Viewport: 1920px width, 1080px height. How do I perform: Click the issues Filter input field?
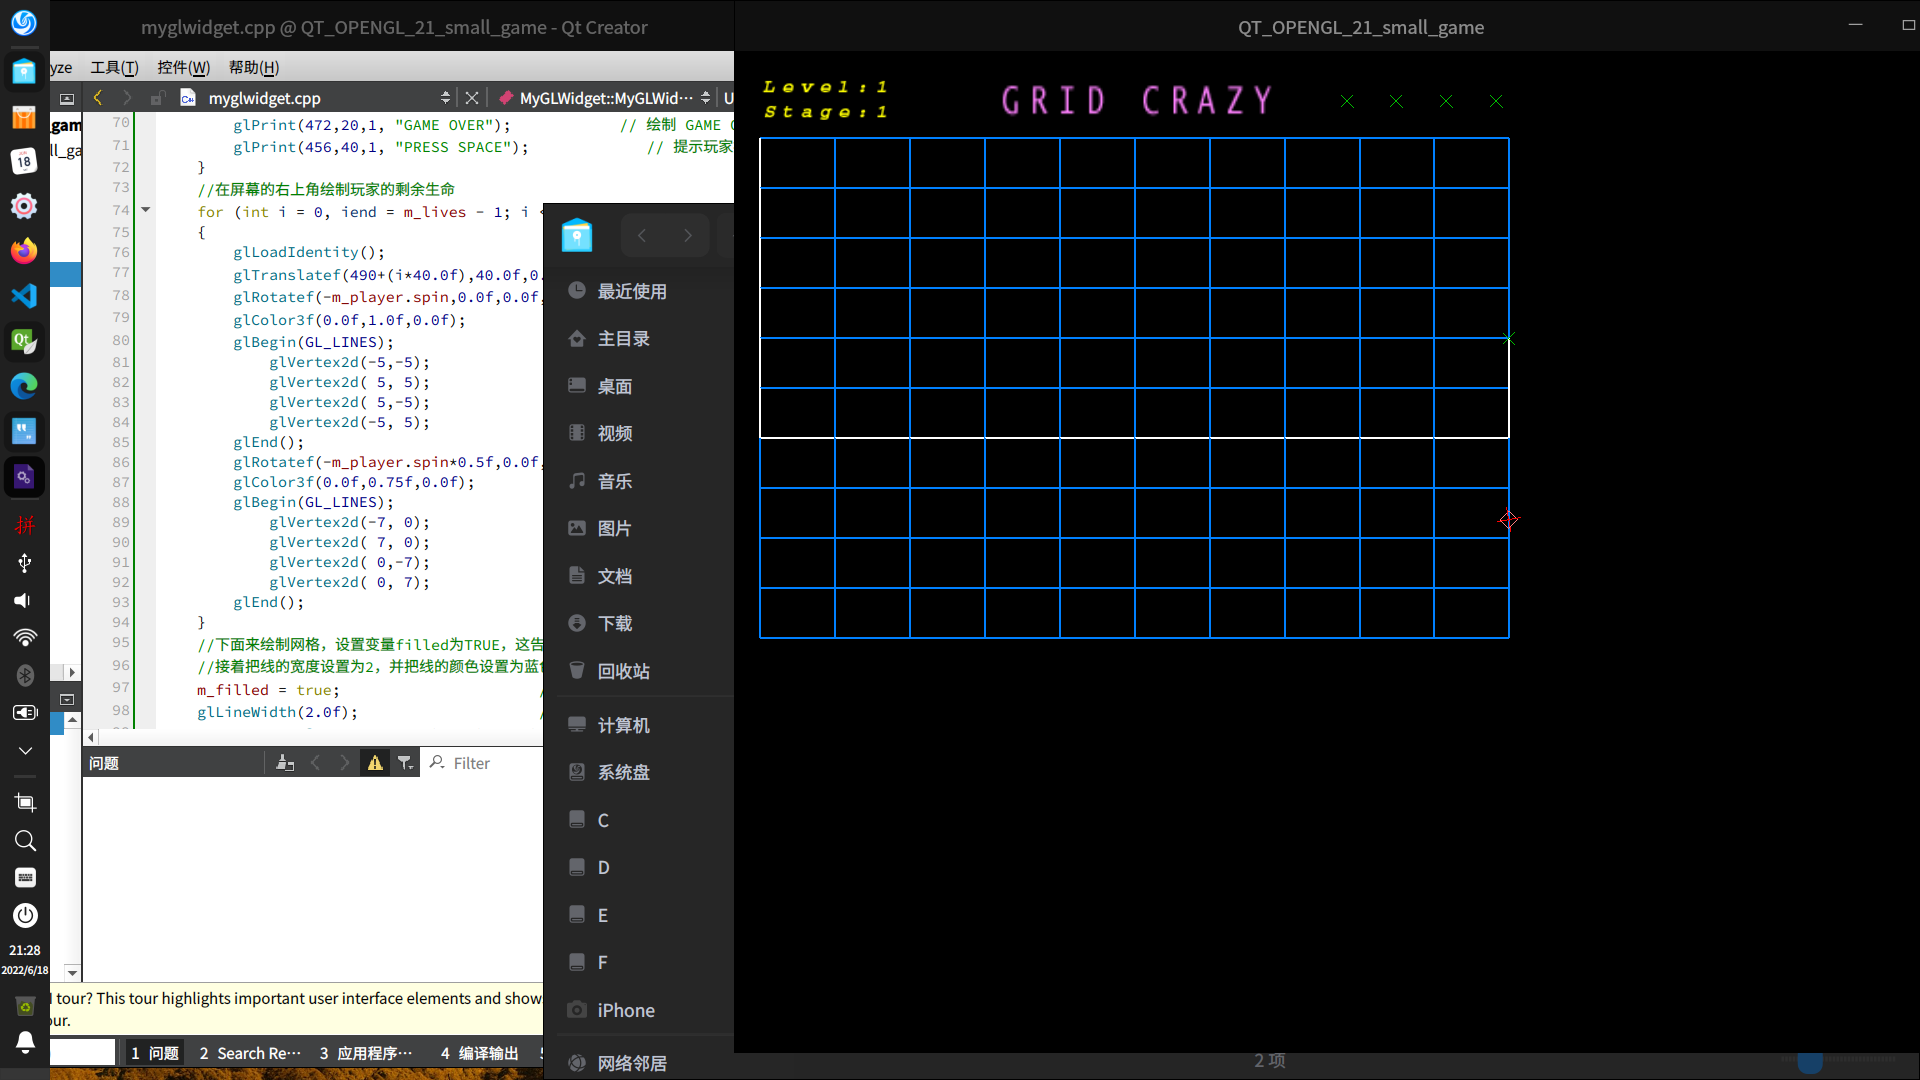coord(490,763)
